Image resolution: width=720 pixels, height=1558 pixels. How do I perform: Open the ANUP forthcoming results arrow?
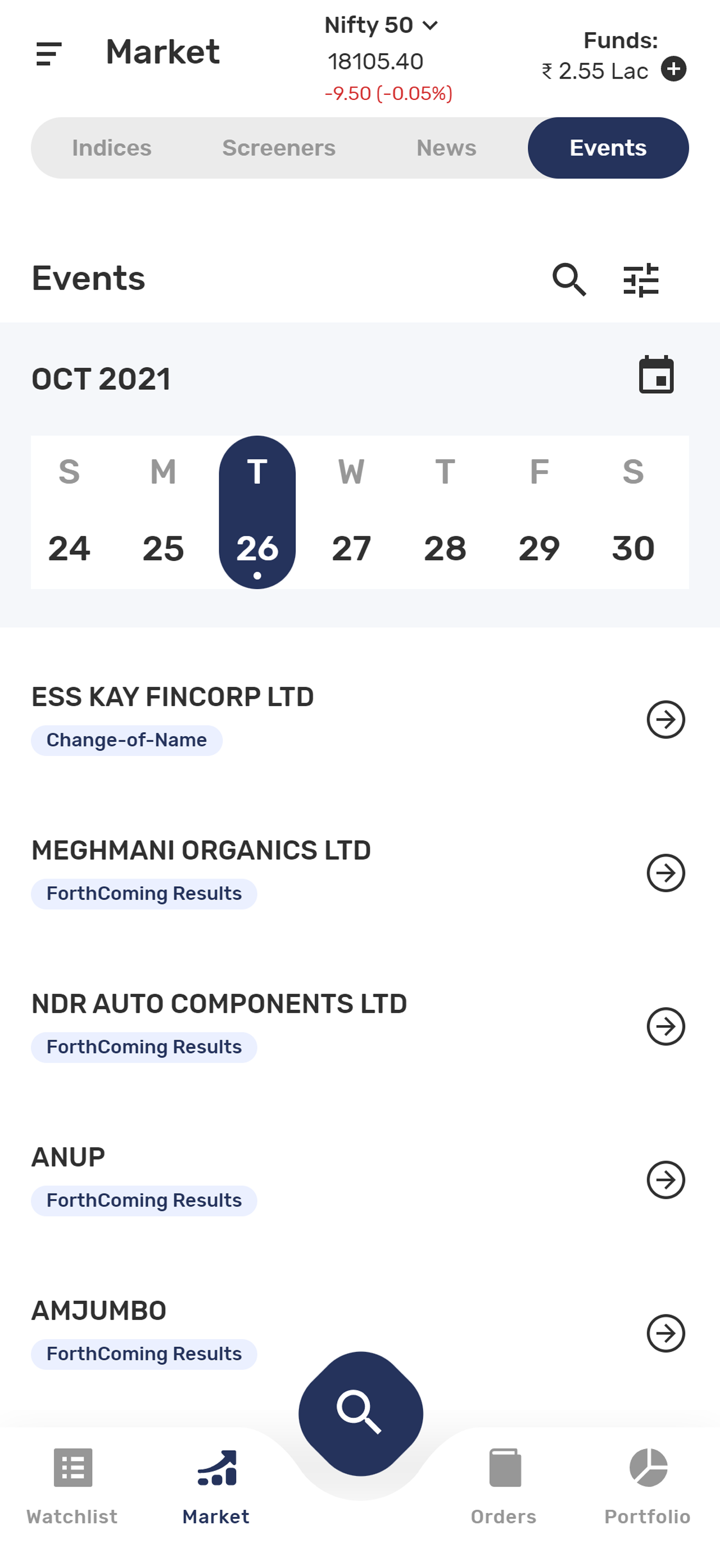[x=665, y=1180]
